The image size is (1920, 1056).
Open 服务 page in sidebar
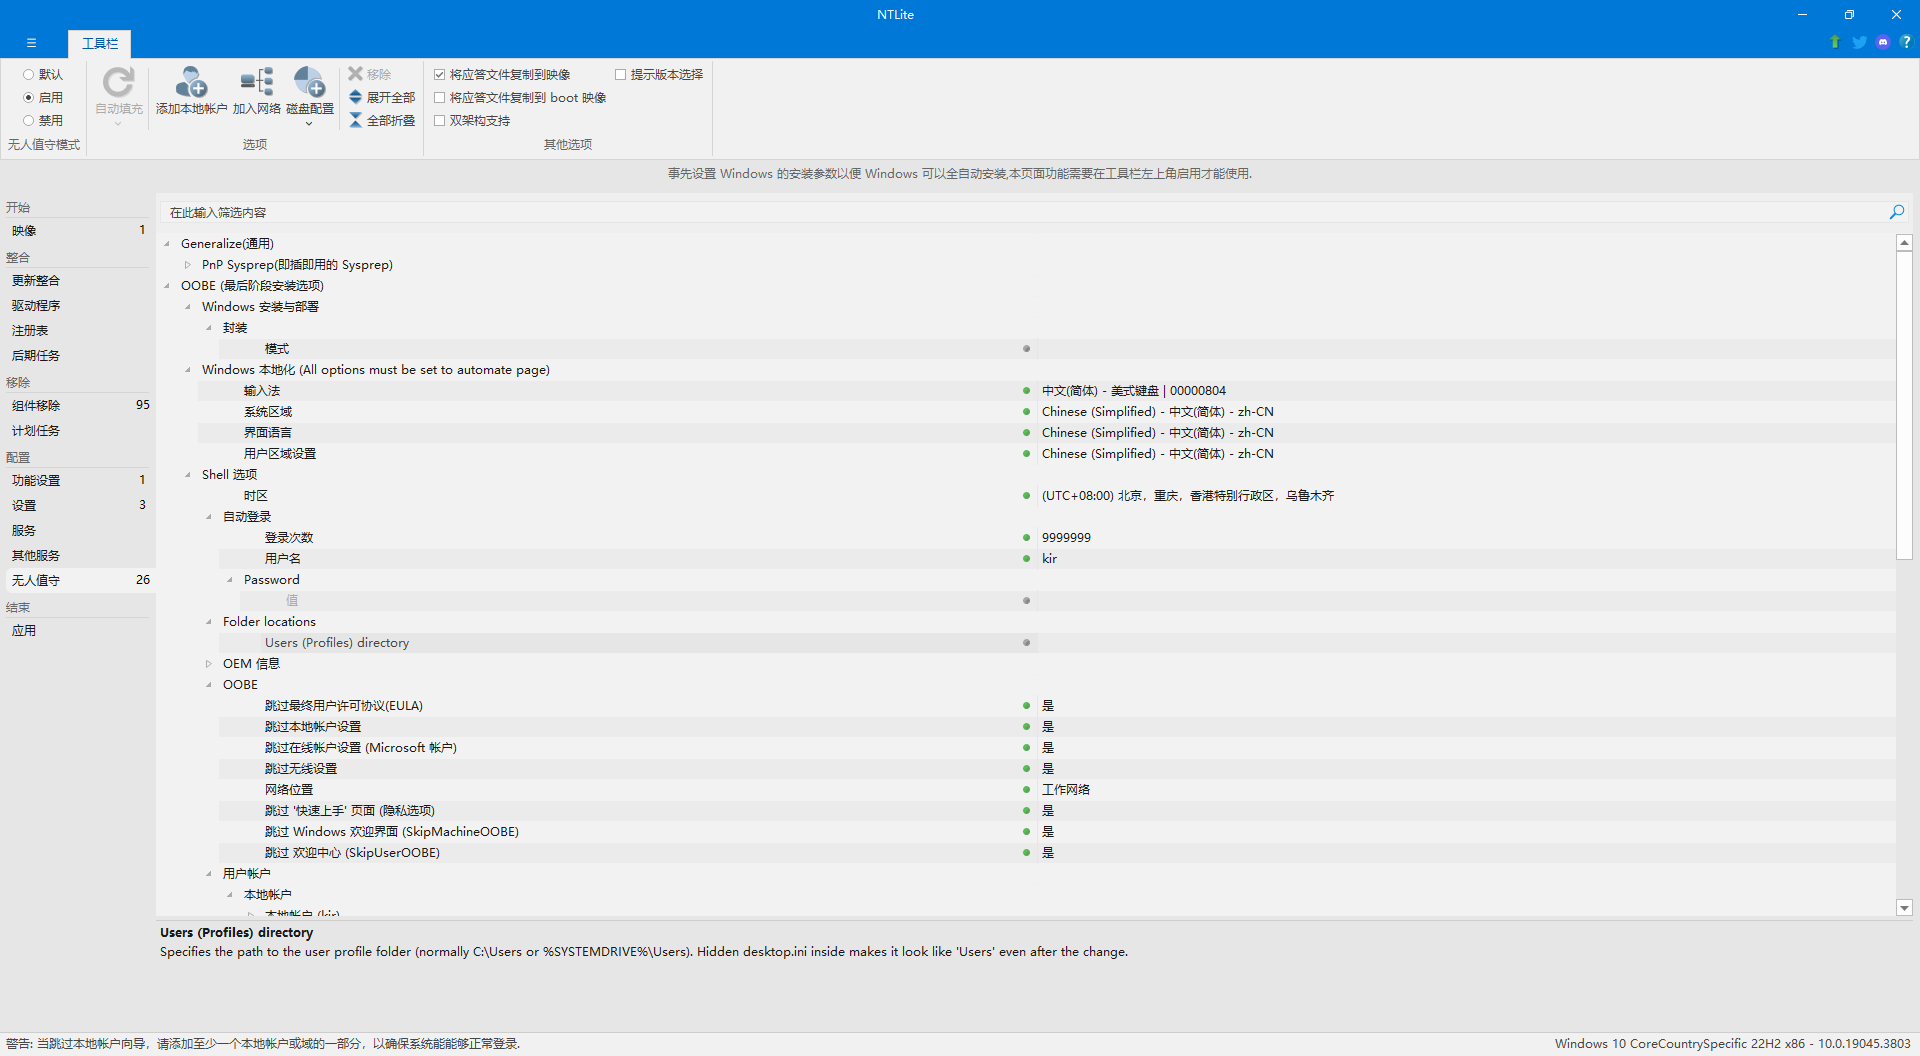click(78, 530)
